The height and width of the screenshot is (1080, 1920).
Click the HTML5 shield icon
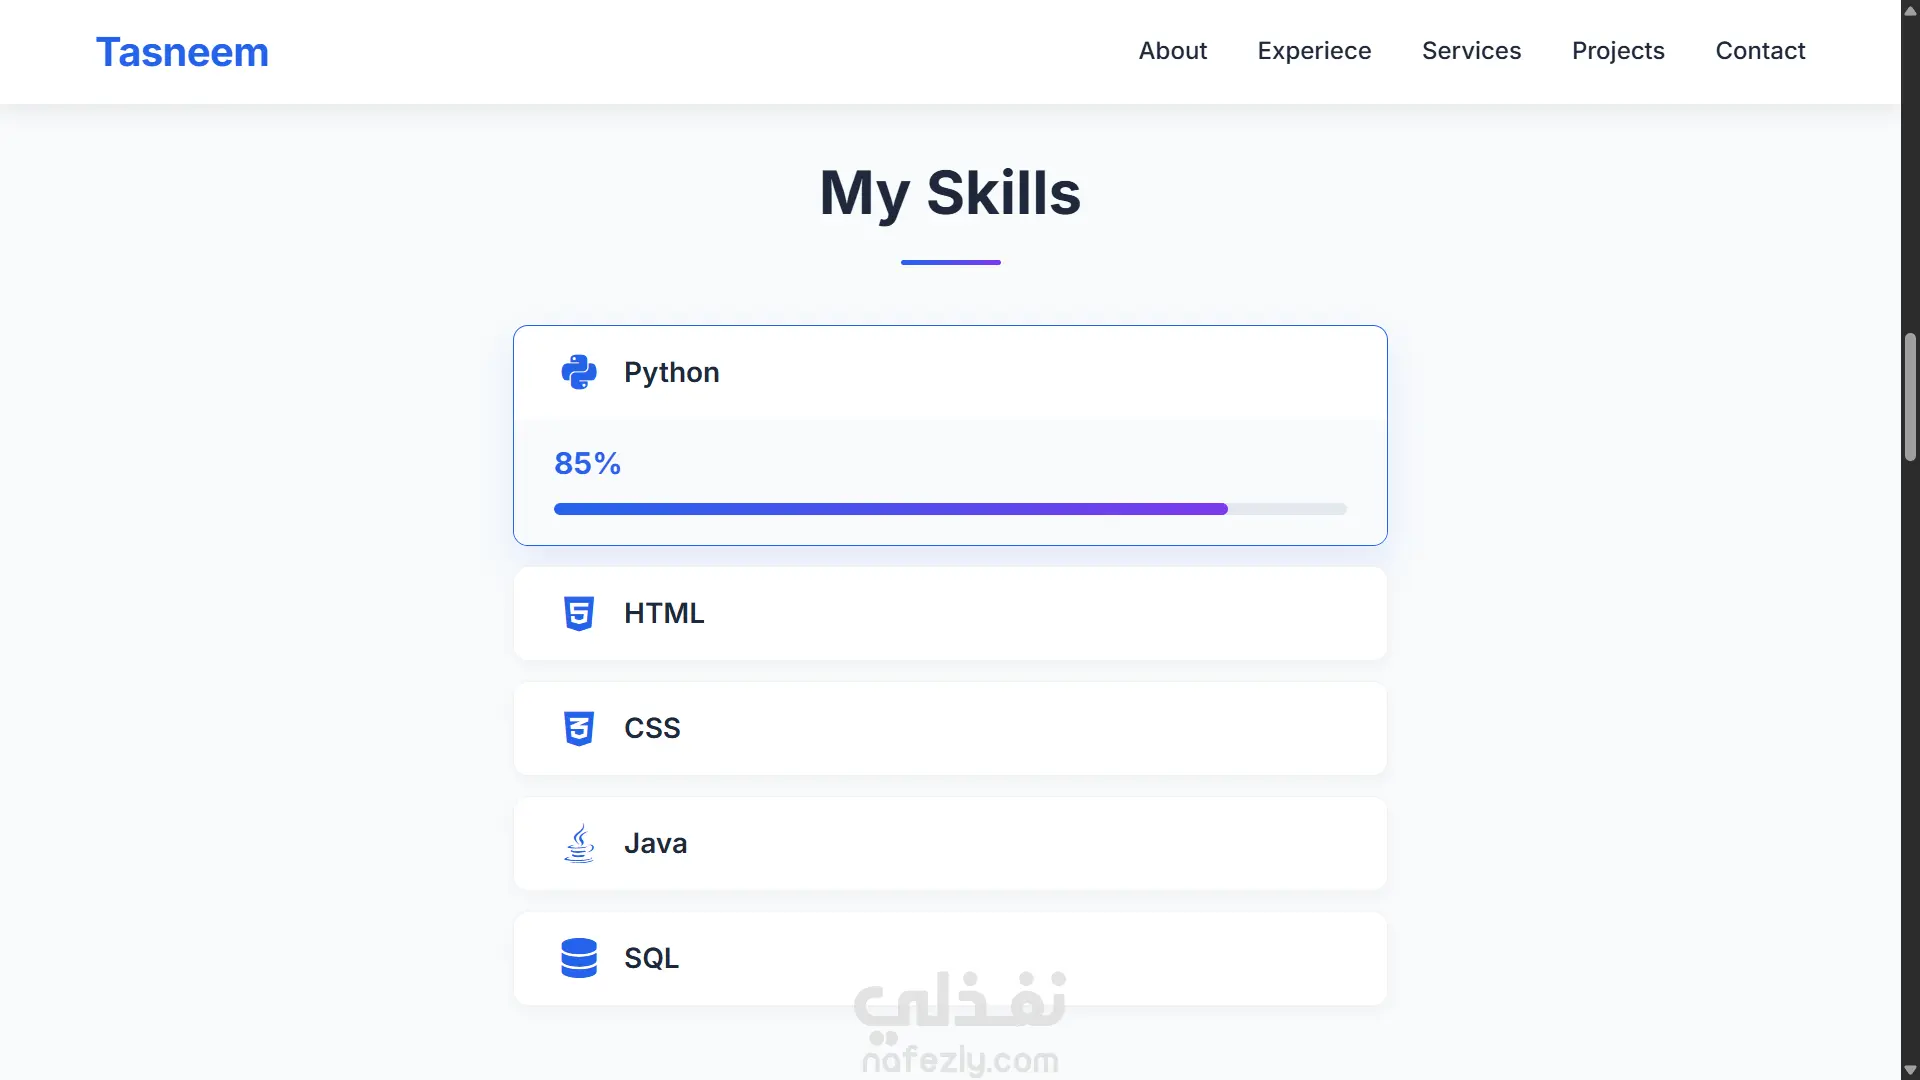point(579,613)
